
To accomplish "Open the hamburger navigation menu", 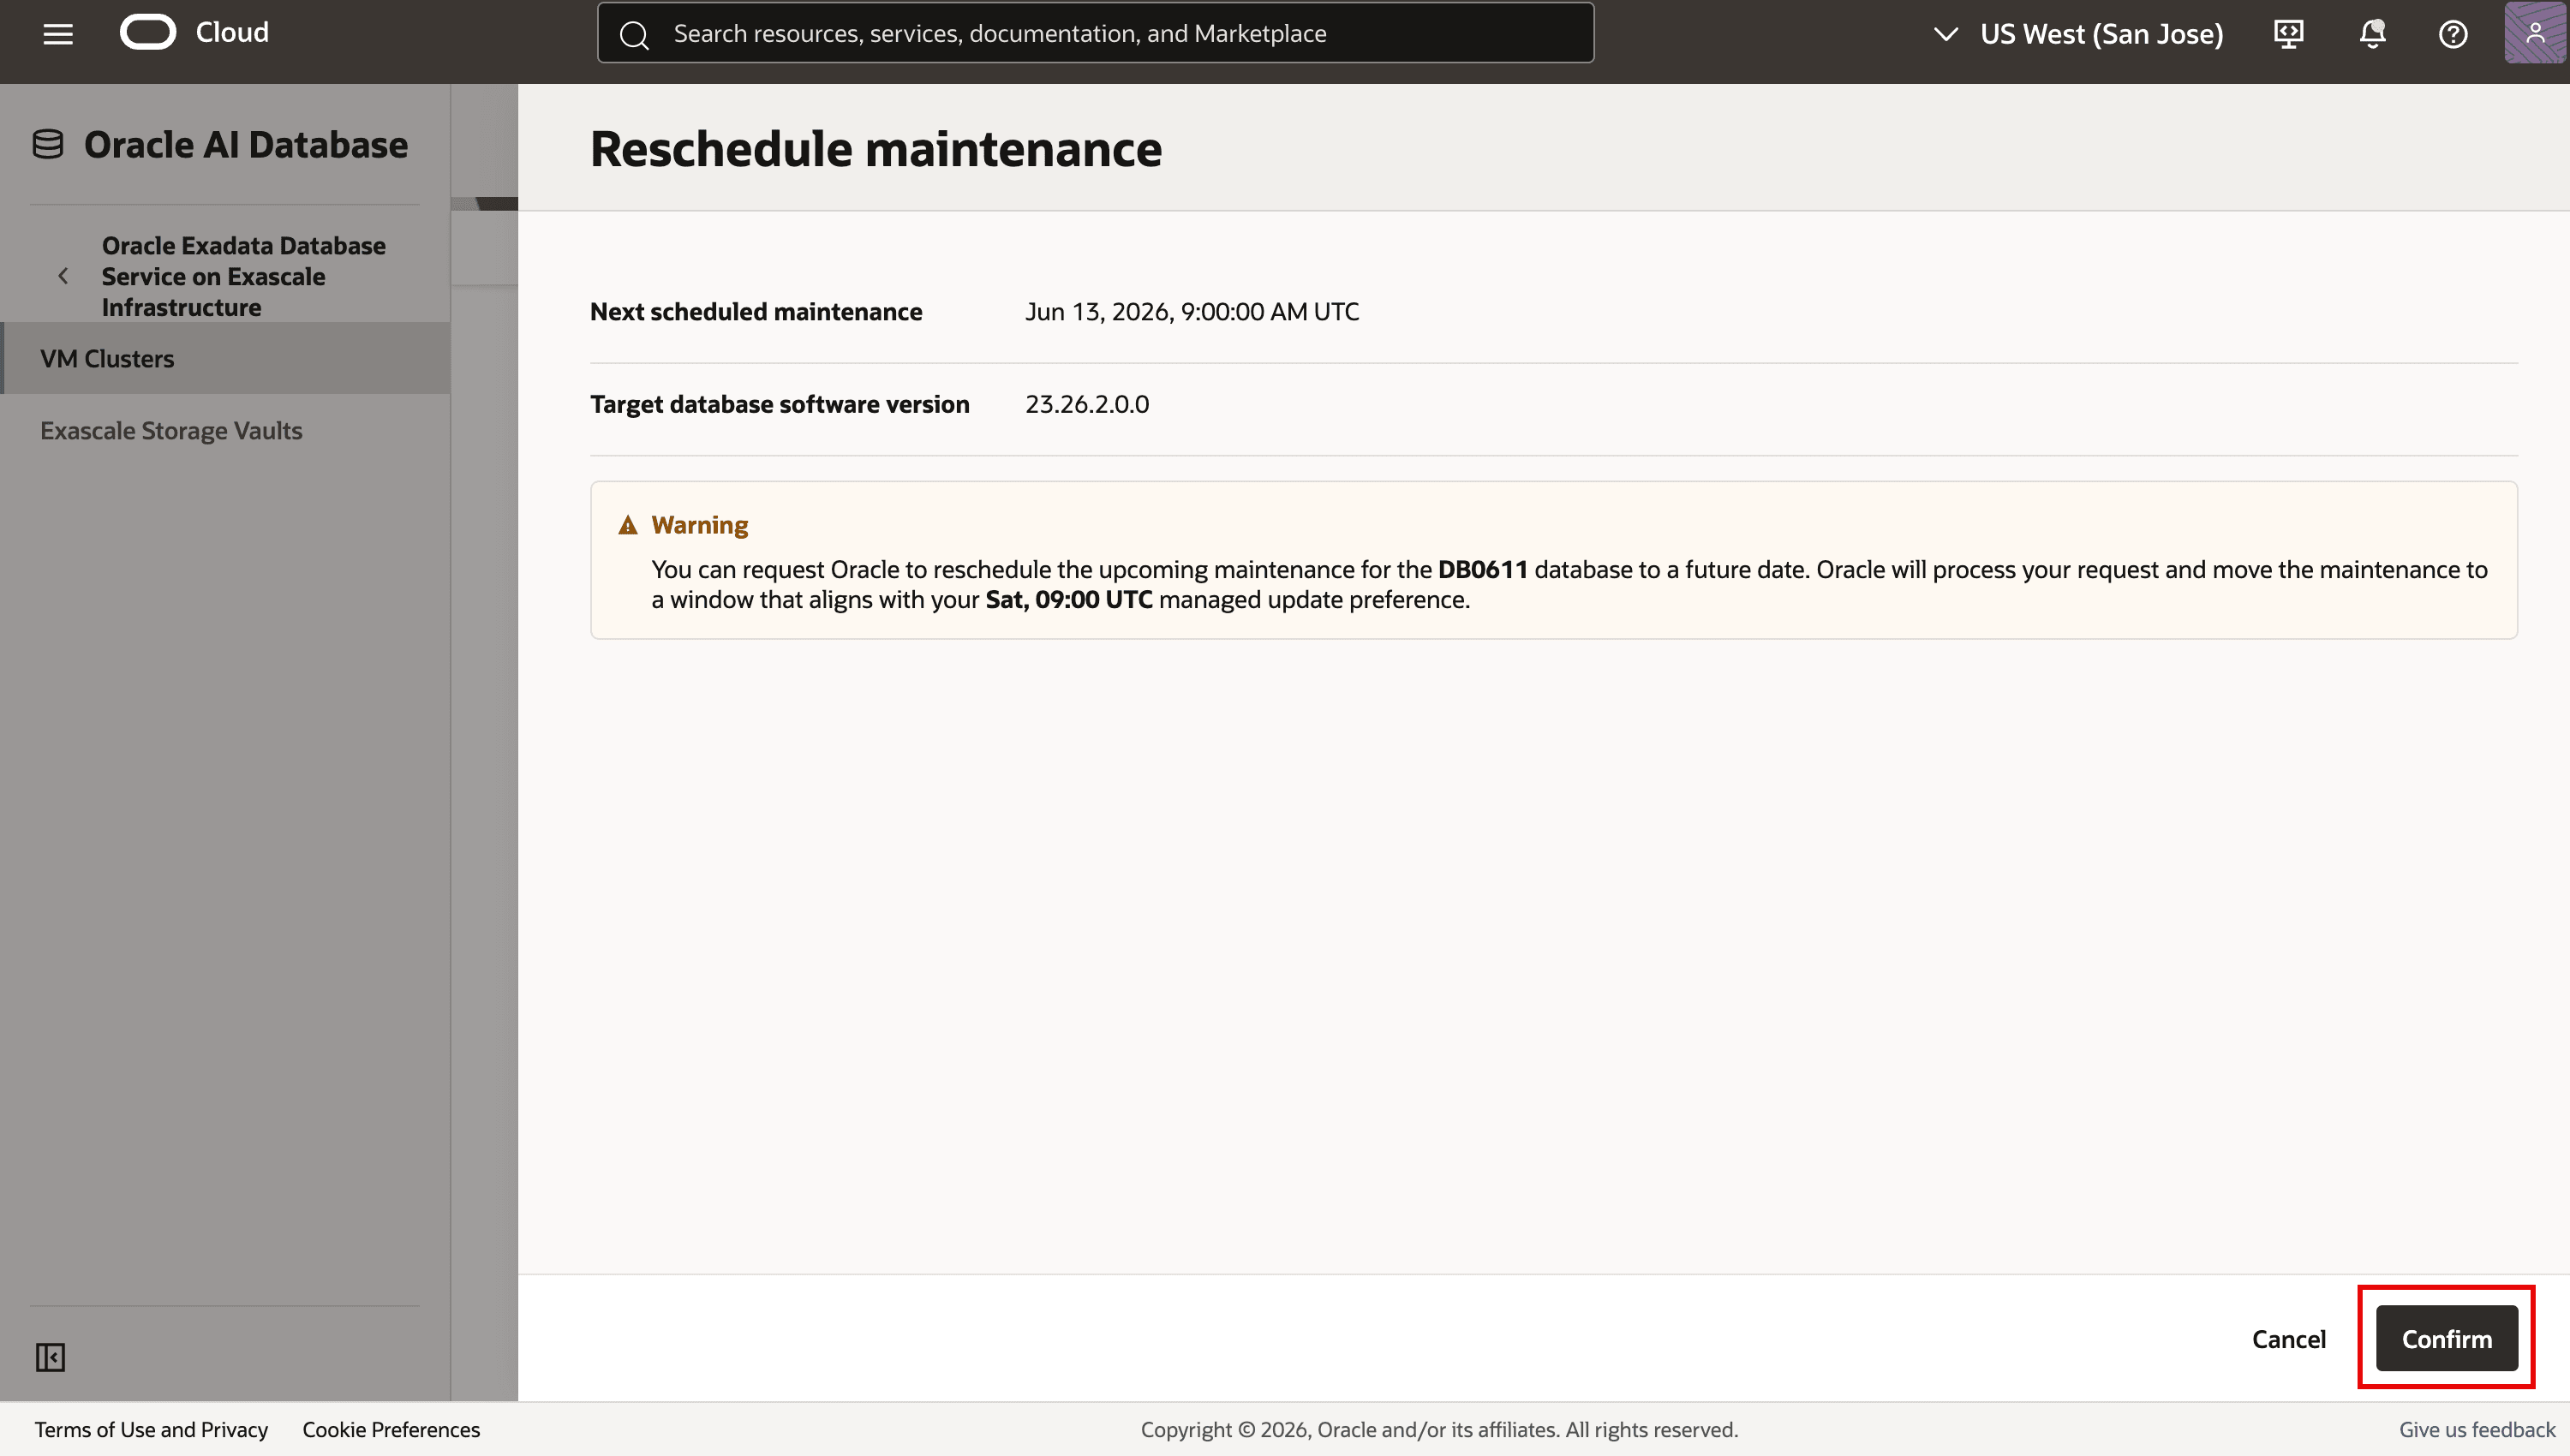I will point(58,34).
